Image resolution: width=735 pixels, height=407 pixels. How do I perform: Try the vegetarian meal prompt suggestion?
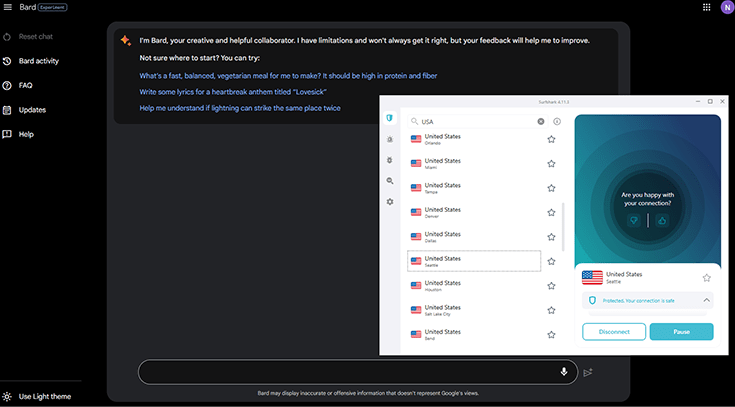pyautogui.click(x=288, y=75)
